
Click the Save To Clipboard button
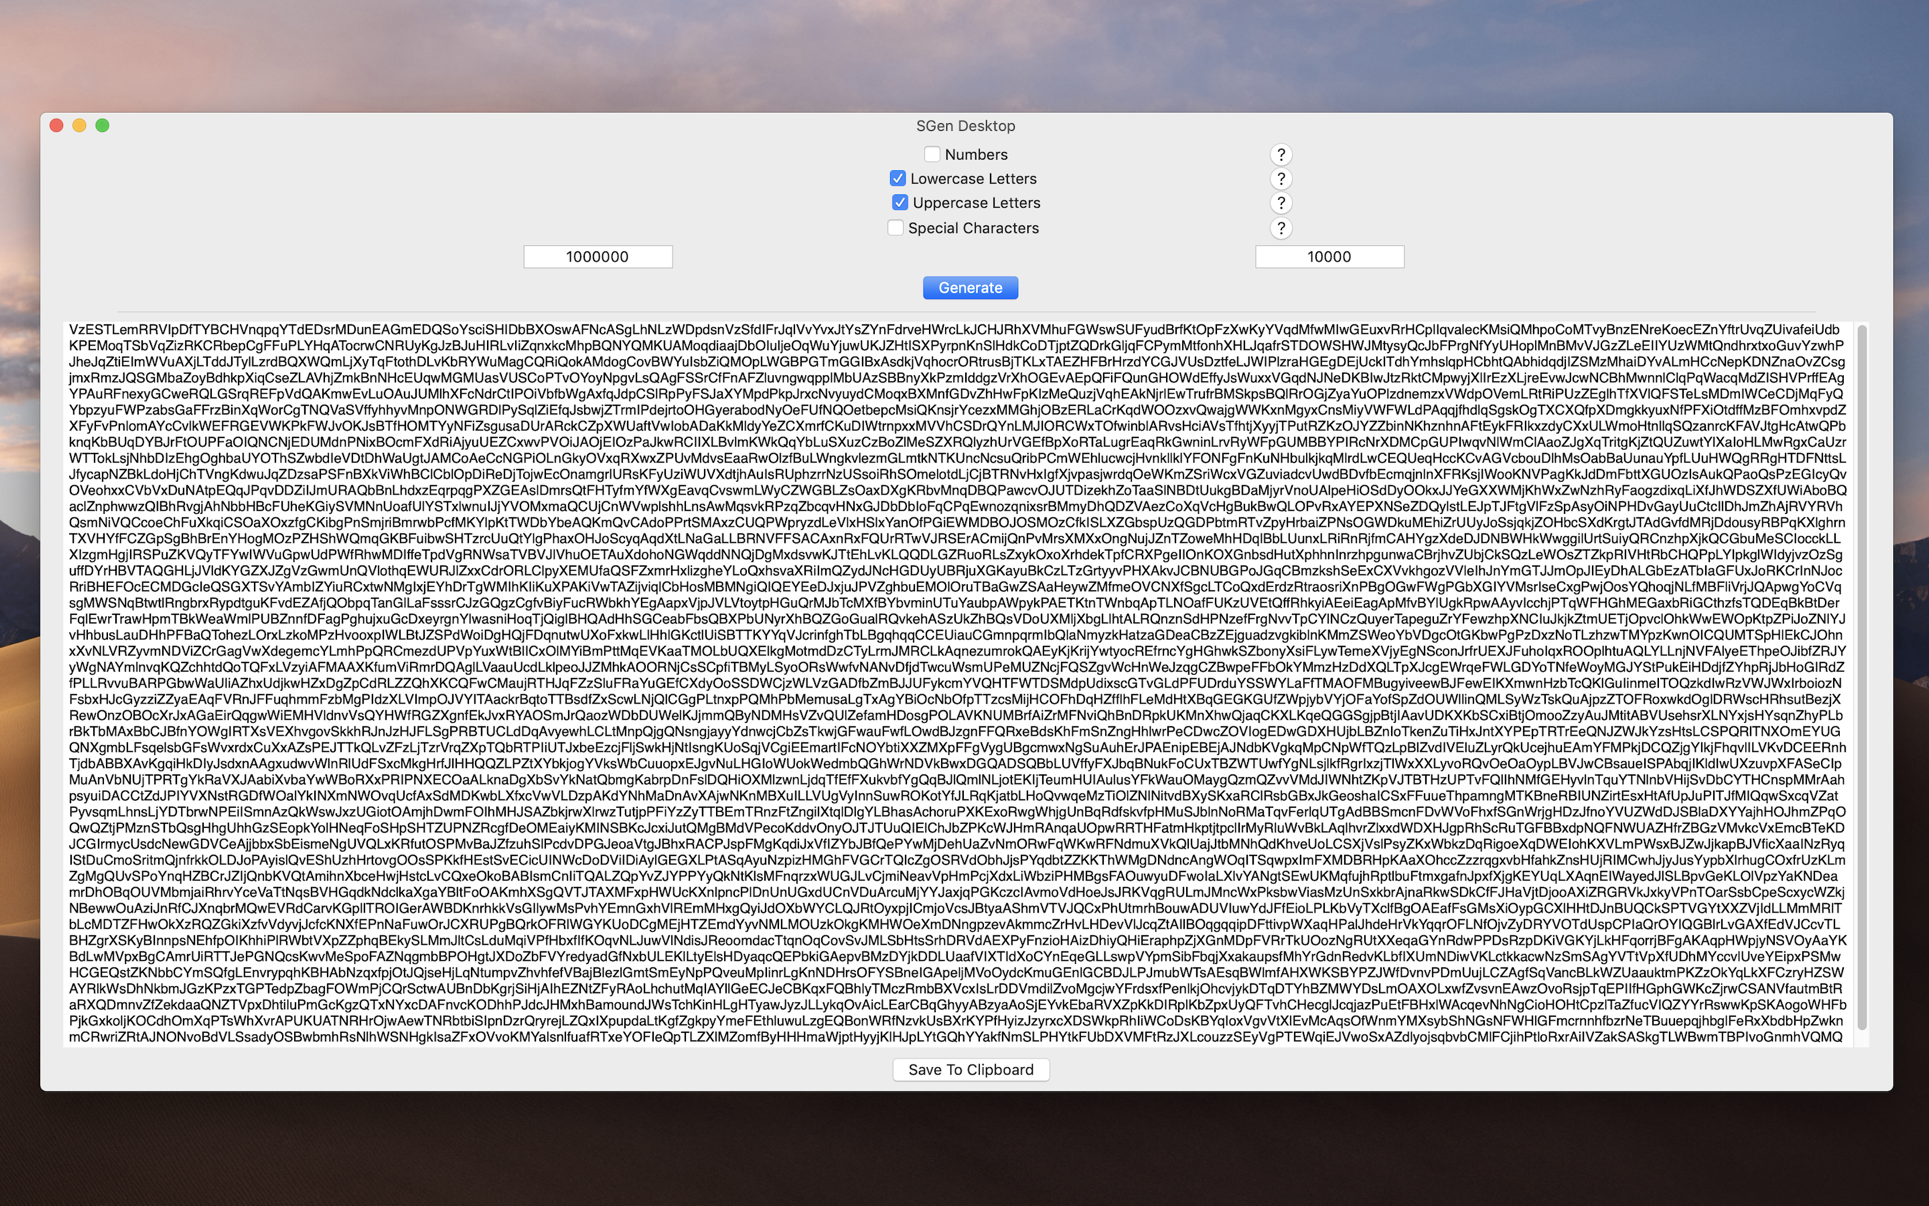tap(970, 1069)
